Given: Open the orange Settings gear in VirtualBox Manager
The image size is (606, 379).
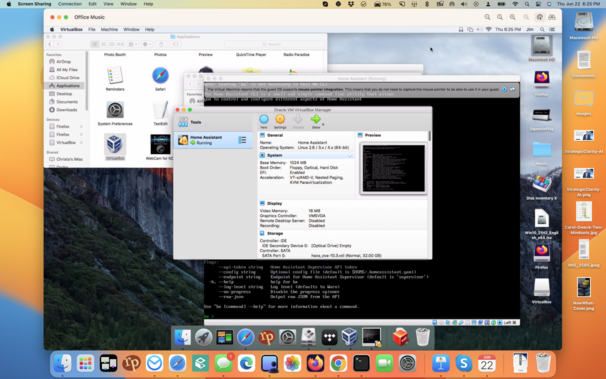Looking at the screenshot, I should click(x=280, y=120).
